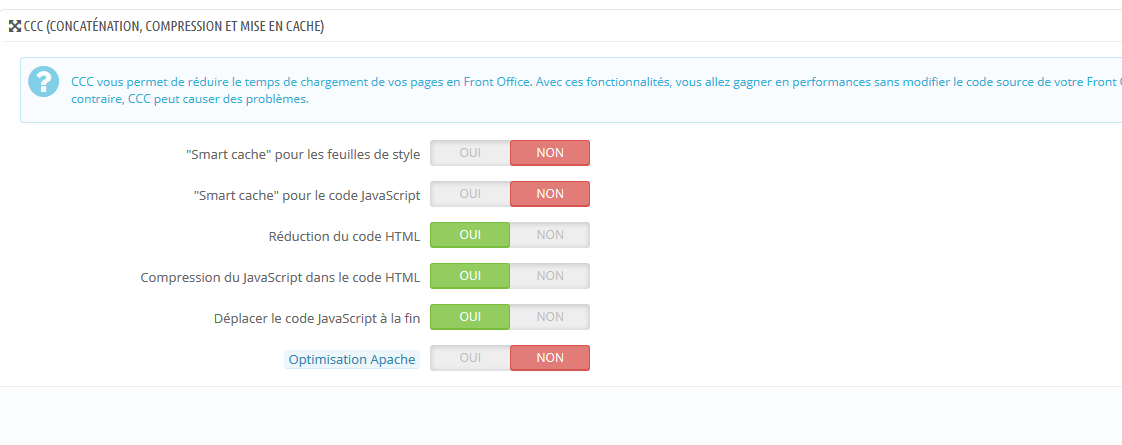The image size is (1122, 445).
Task: Select NON for Smart cache code JavaScript
Action: pos(550,194)
